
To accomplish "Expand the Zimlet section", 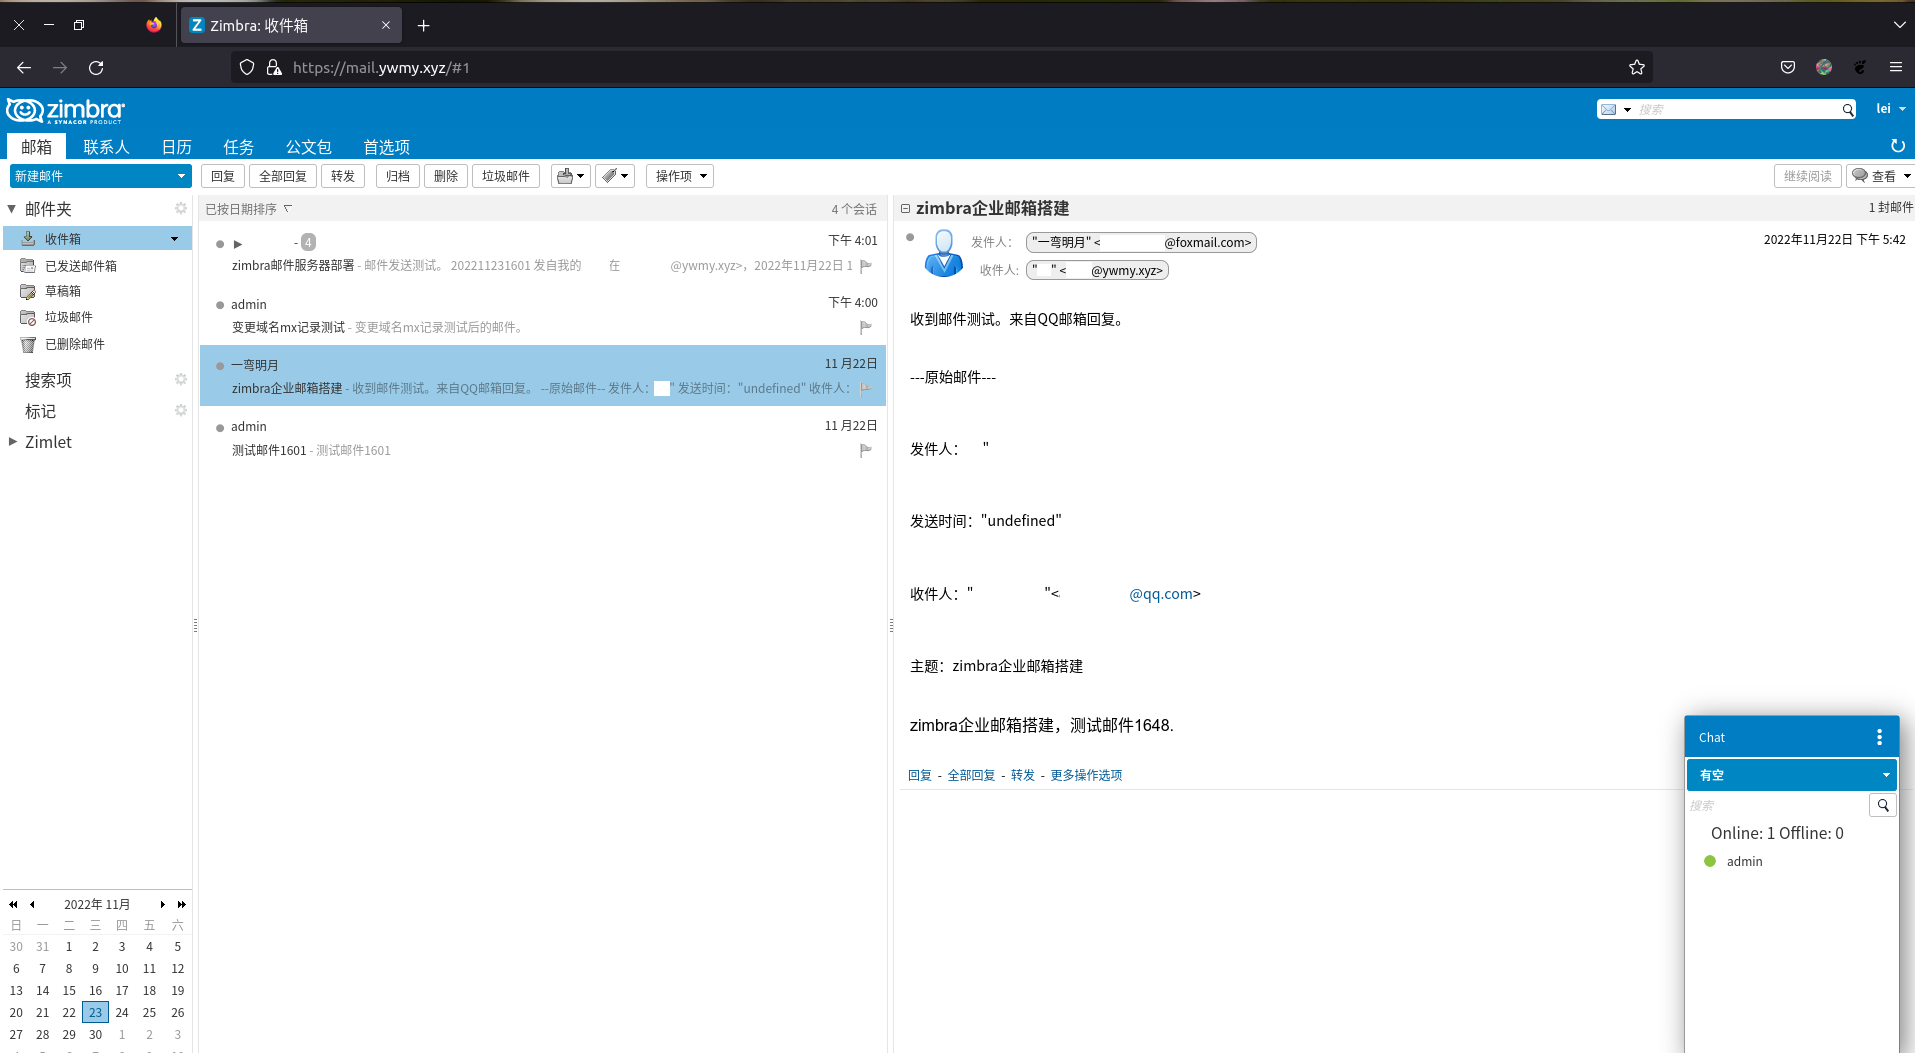I will [13, 441].
